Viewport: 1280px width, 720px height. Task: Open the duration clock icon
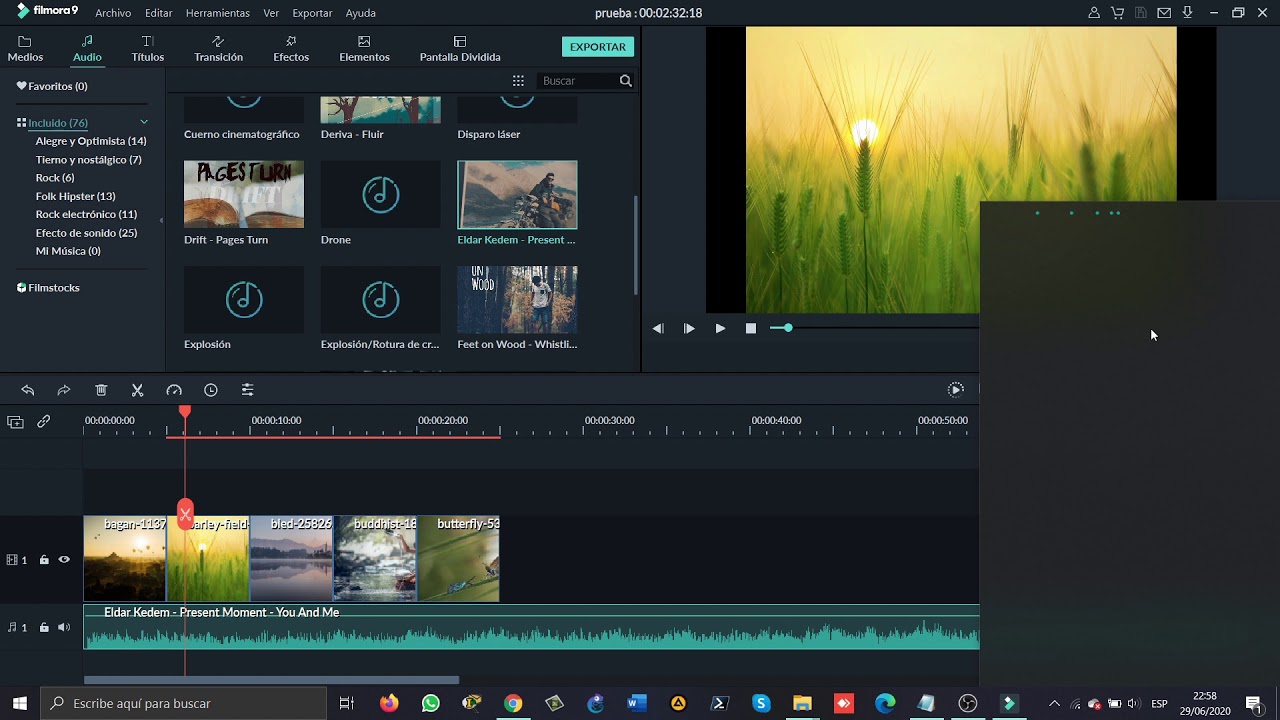(211, 390)
